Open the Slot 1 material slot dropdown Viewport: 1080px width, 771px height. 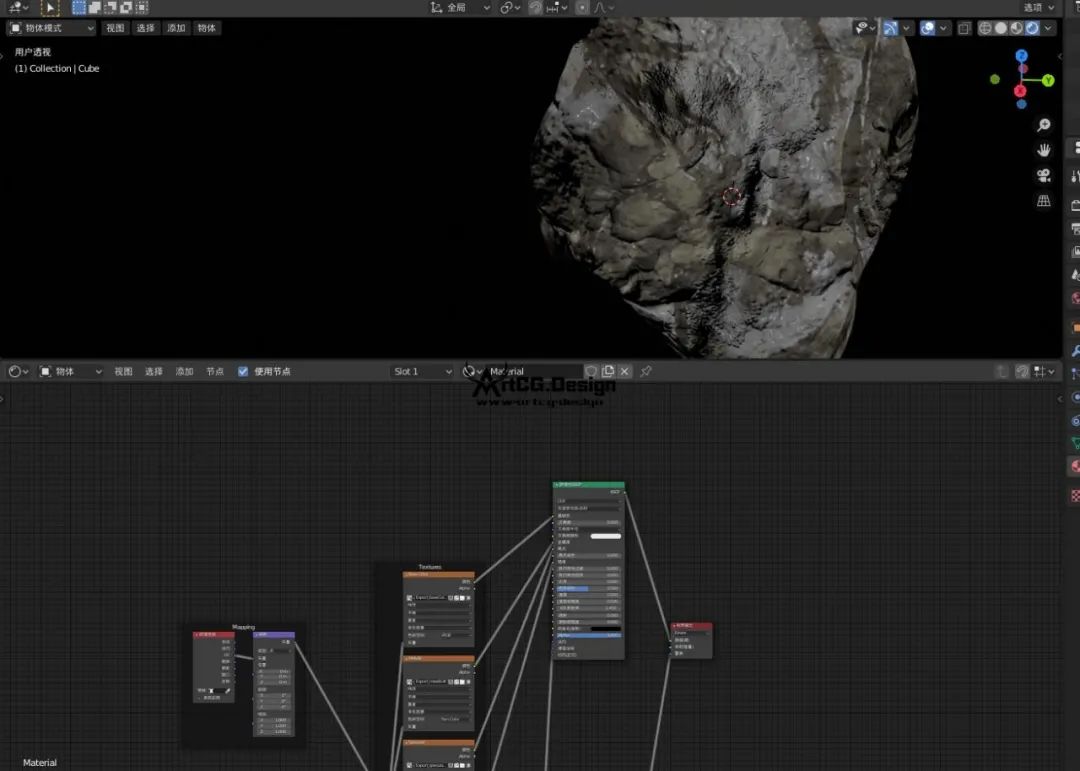(421, 371)
